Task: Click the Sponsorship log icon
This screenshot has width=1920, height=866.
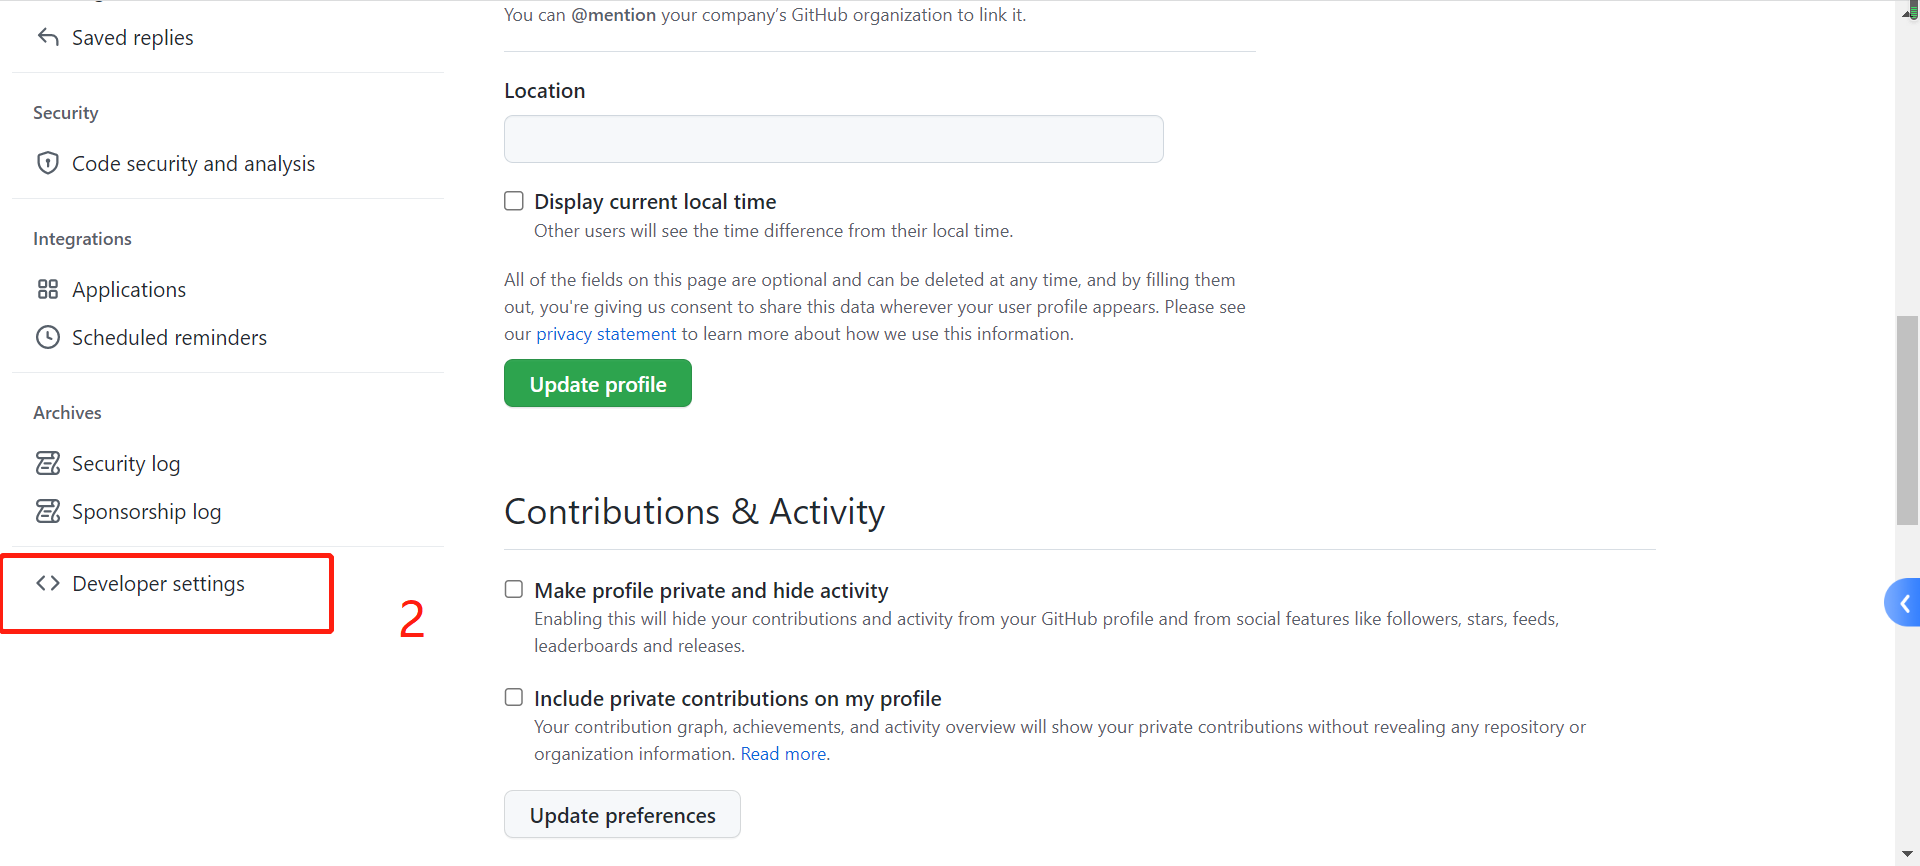Action: click(48, 511)
